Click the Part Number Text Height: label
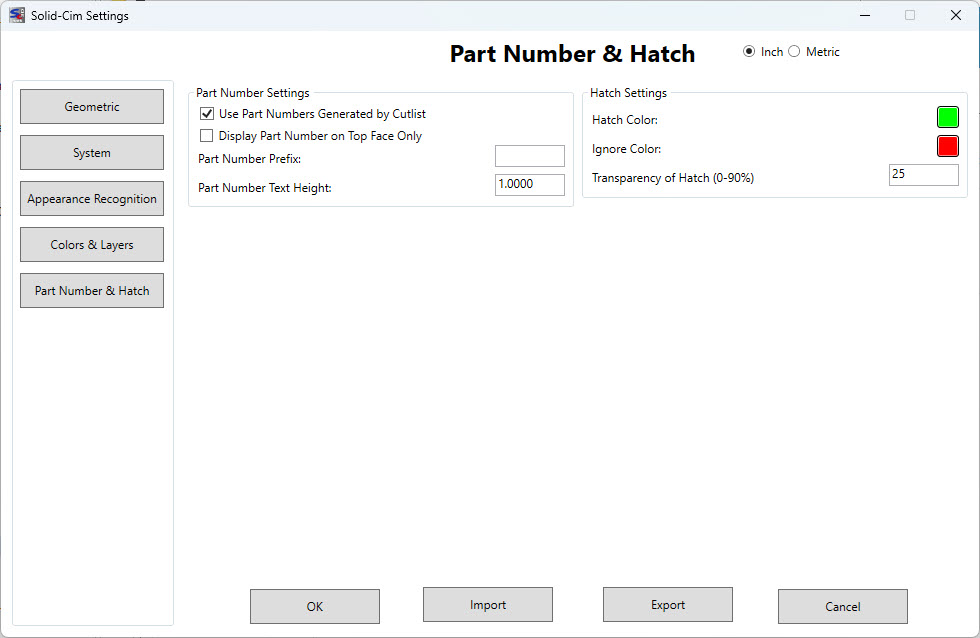 [264, 187]
